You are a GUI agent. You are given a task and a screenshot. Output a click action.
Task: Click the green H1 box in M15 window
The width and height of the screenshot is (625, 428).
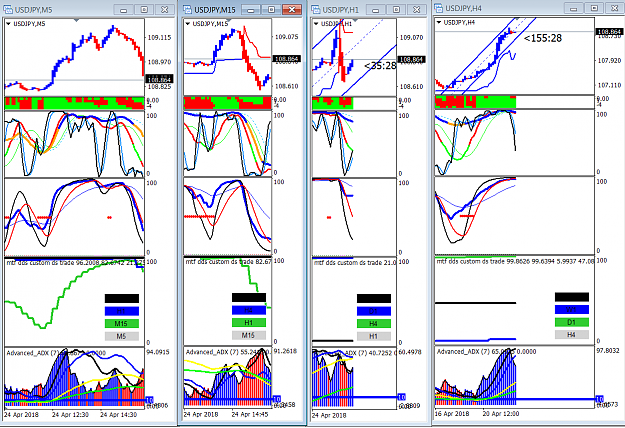249,323
